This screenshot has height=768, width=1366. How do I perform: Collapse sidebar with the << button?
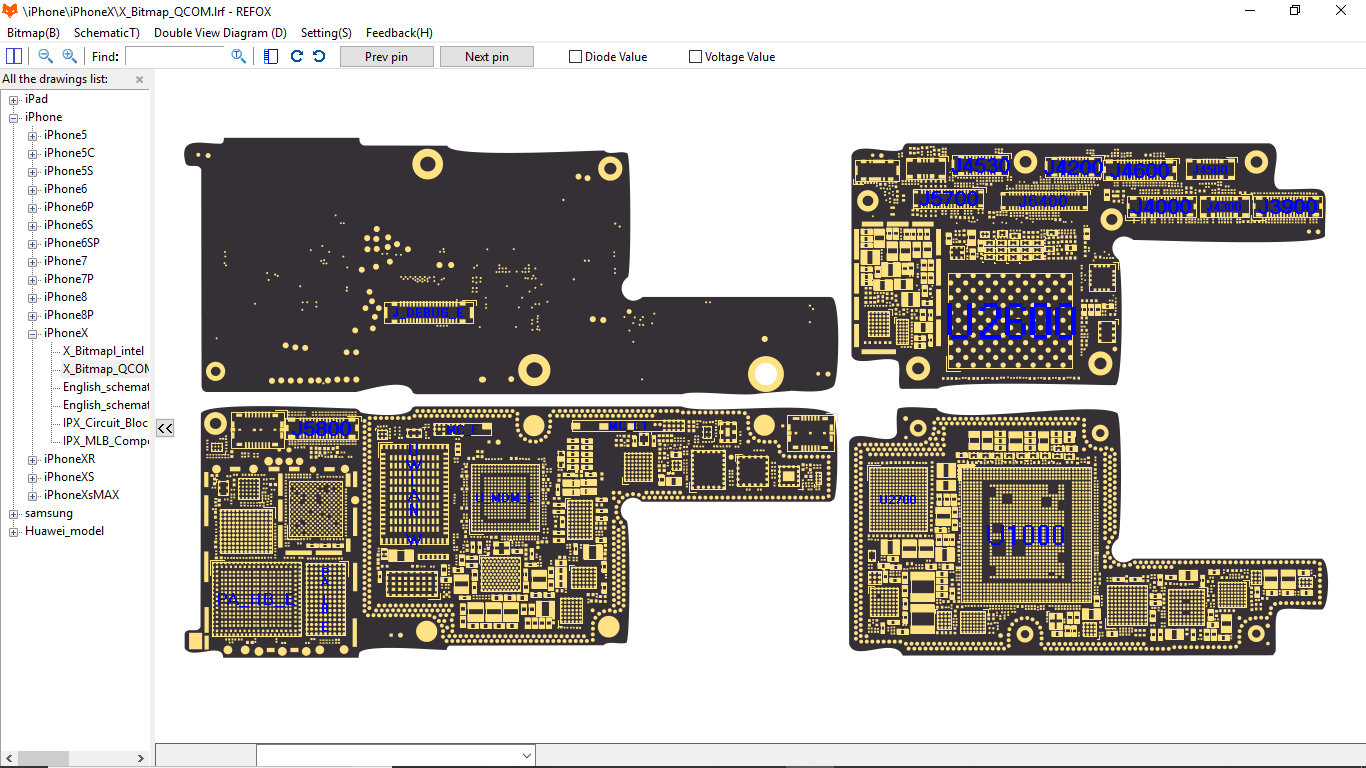165,428
